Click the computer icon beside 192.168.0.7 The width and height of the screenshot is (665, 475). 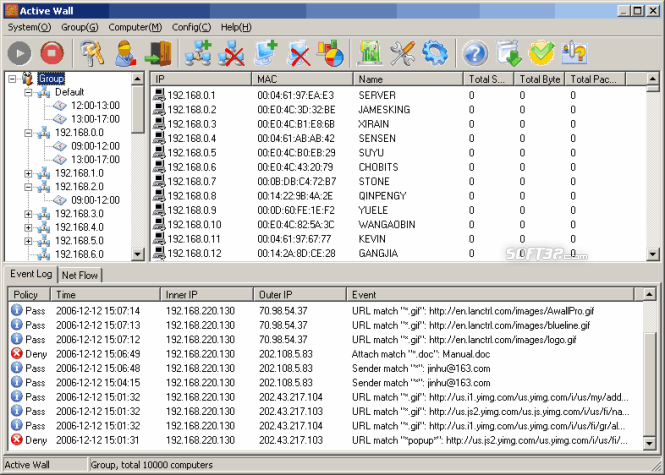159,181
